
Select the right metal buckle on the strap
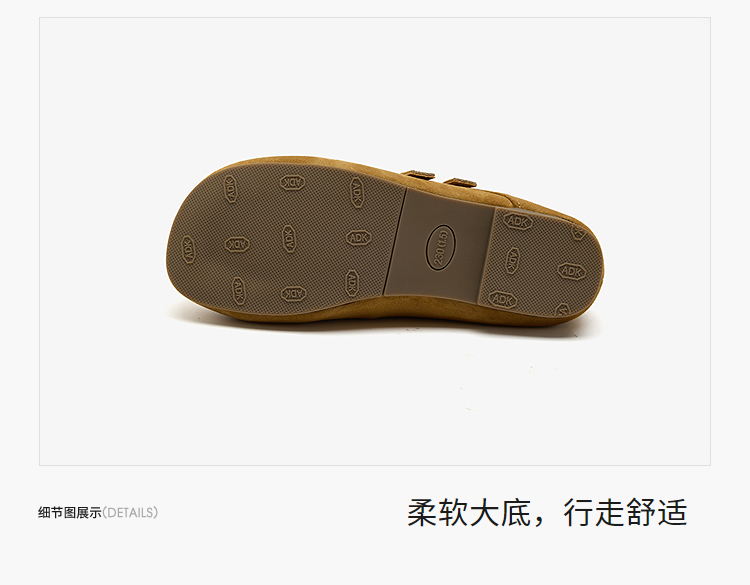coord(462,182)
